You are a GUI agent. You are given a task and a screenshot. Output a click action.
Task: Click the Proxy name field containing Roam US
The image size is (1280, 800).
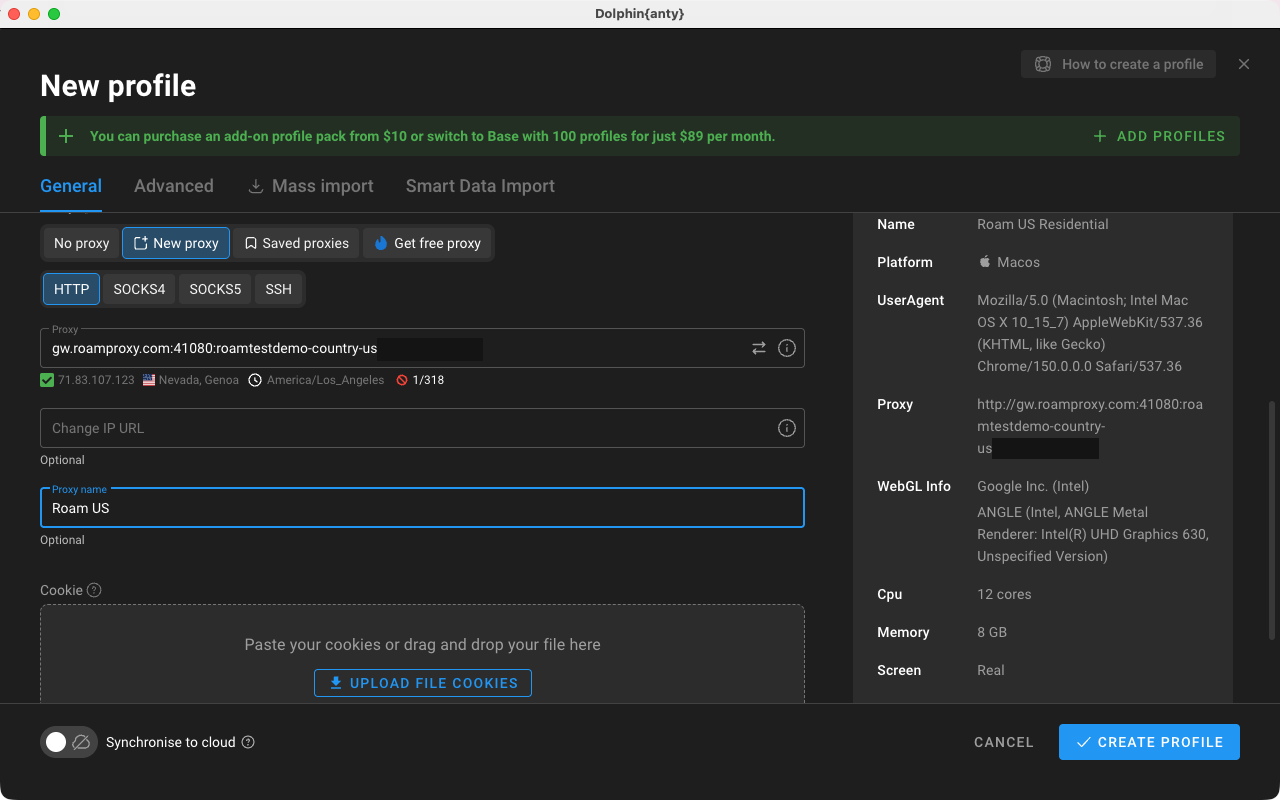(422, 508)
